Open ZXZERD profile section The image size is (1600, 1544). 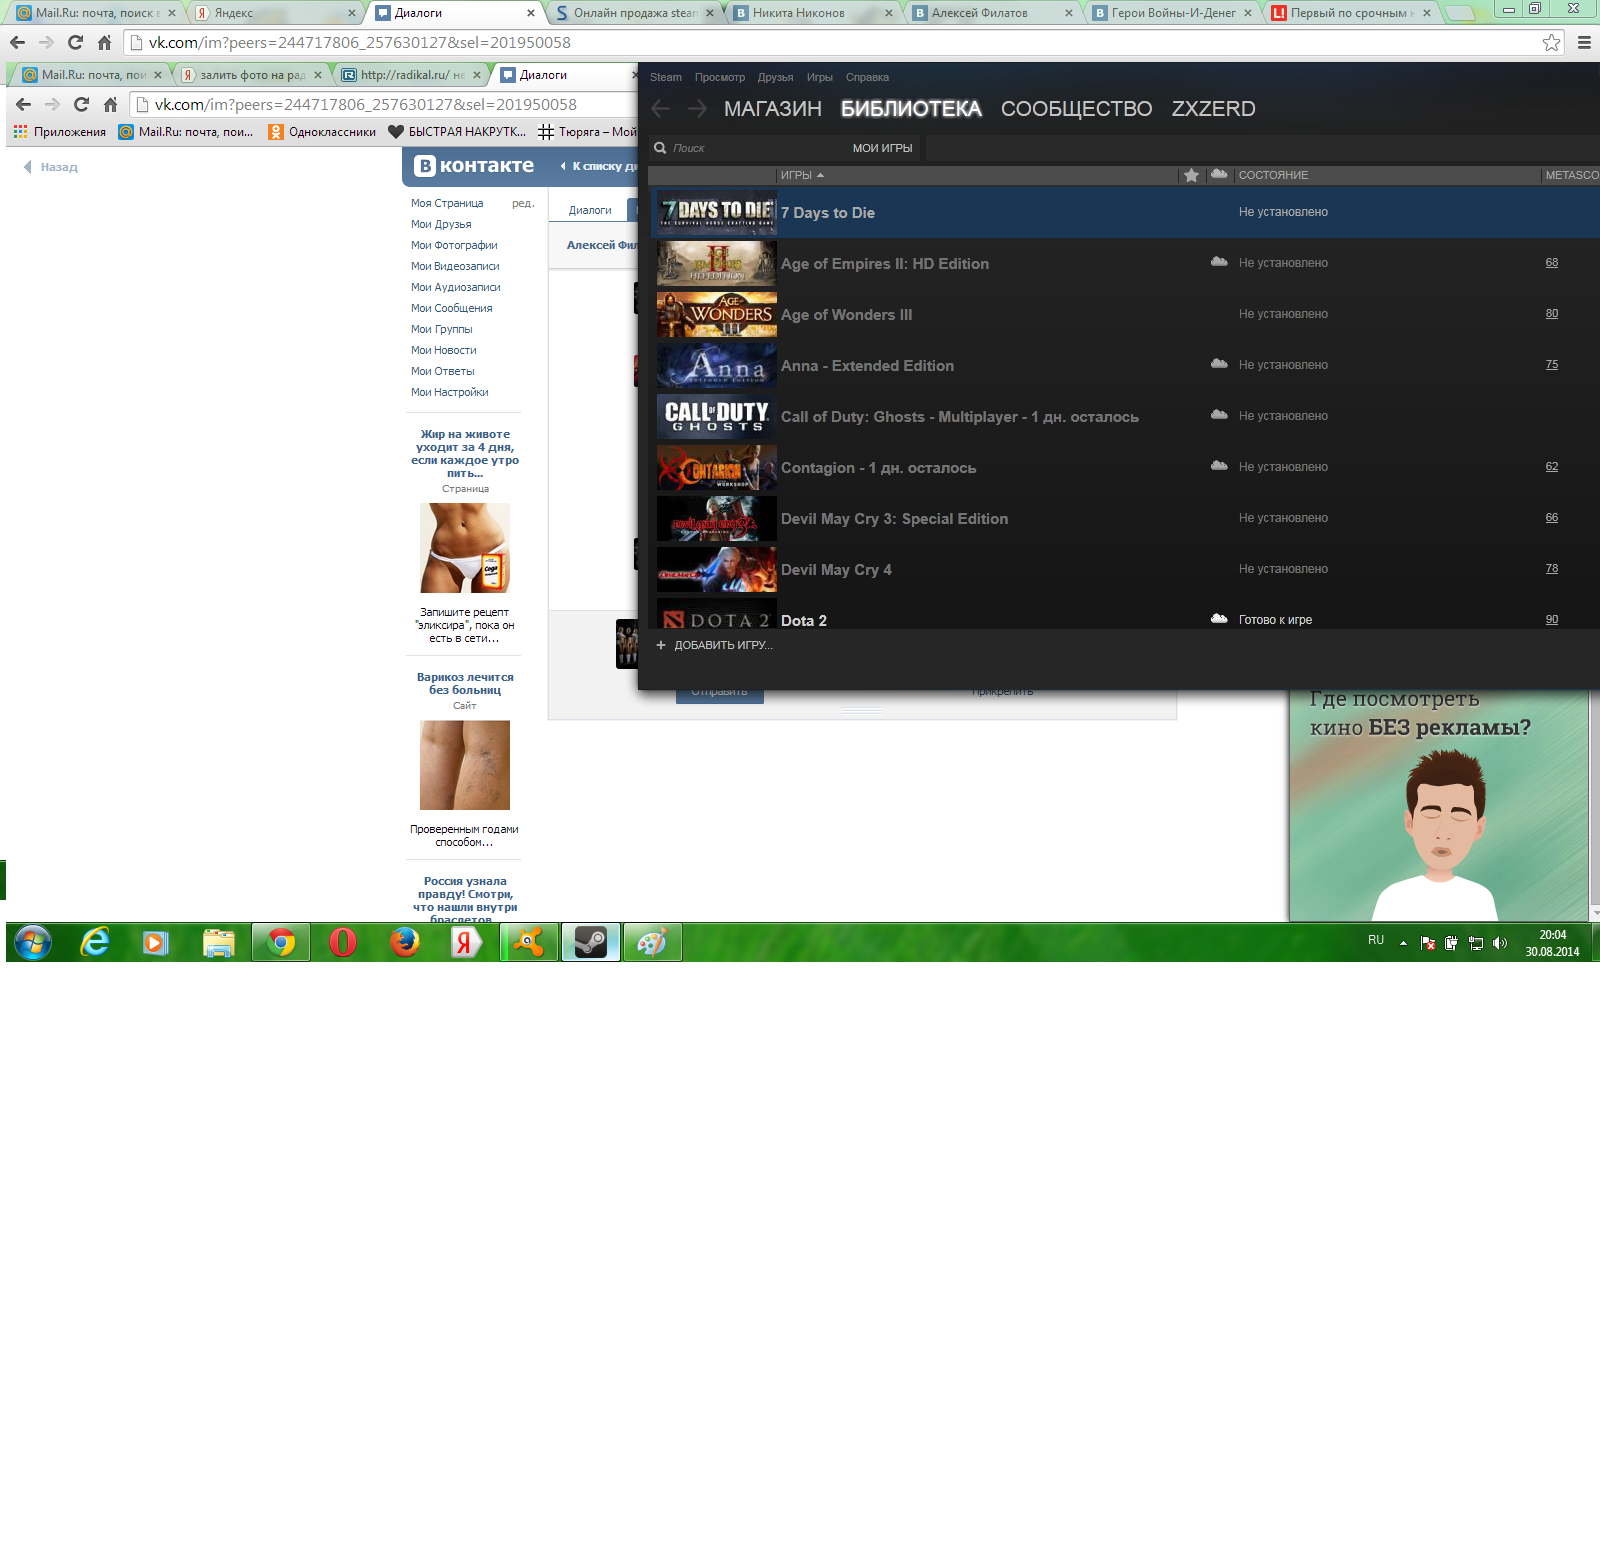click(1213, 108)
